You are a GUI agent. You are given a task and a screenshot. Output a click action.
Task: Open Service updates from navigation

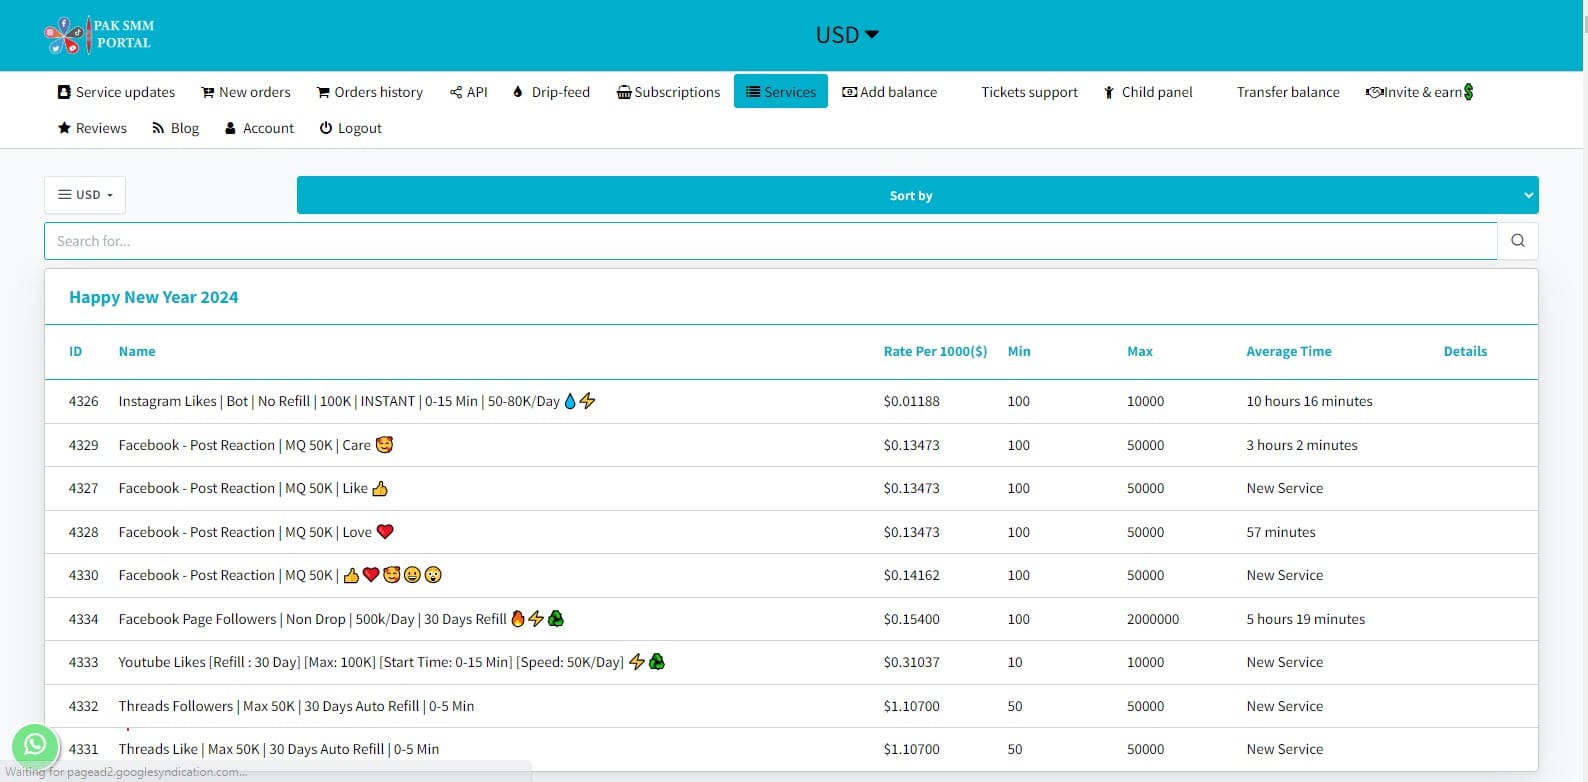(x=116, y=92)
